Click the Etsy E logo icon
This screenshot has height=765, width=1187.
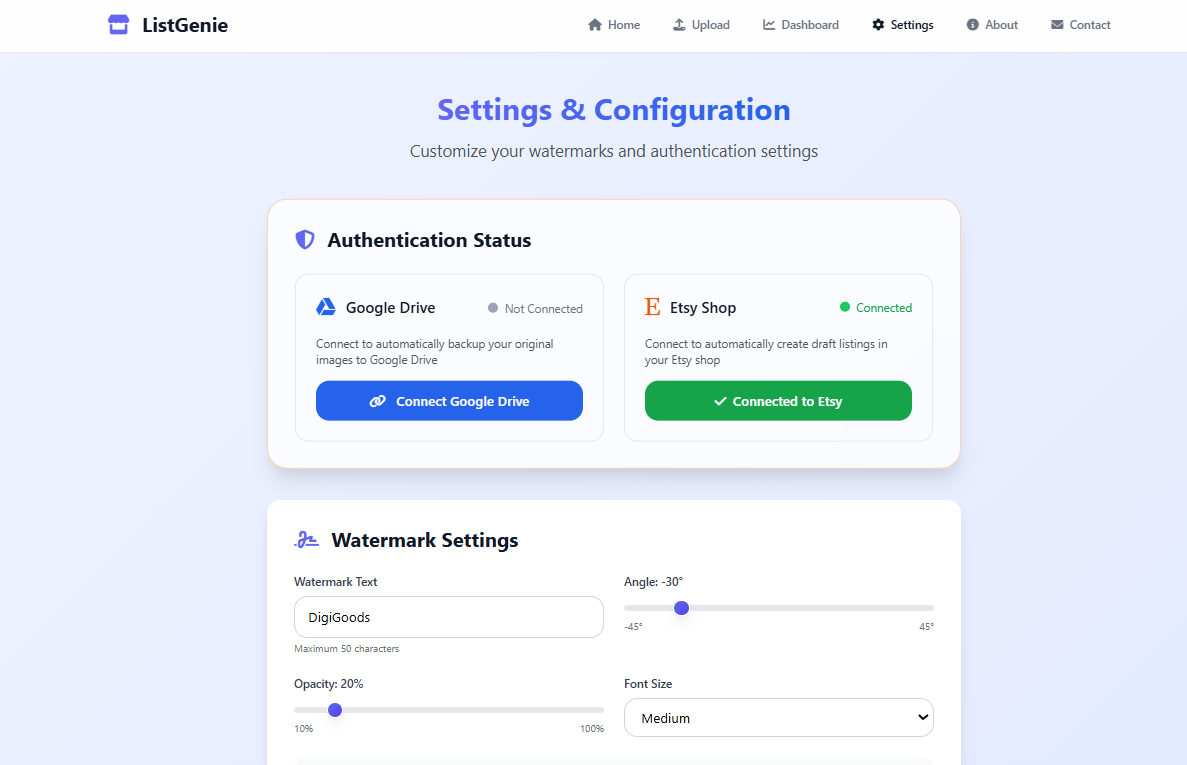pyautogui.click(x=653, y=306)
